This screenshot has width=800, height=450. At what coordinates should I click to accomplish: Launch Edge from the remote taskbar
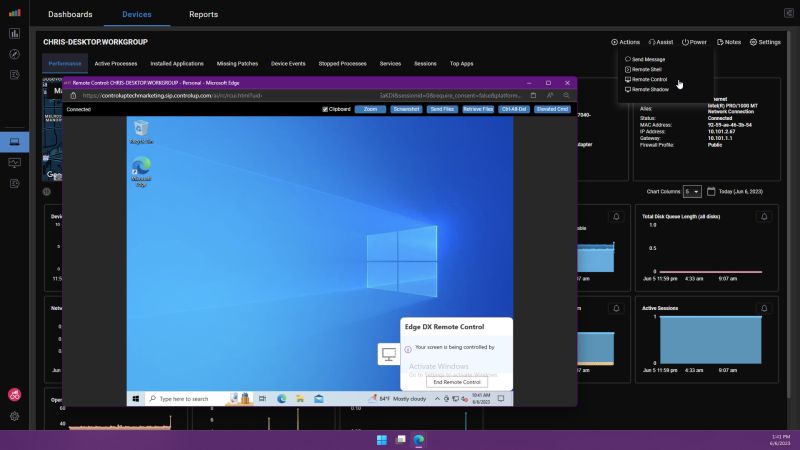281,399
